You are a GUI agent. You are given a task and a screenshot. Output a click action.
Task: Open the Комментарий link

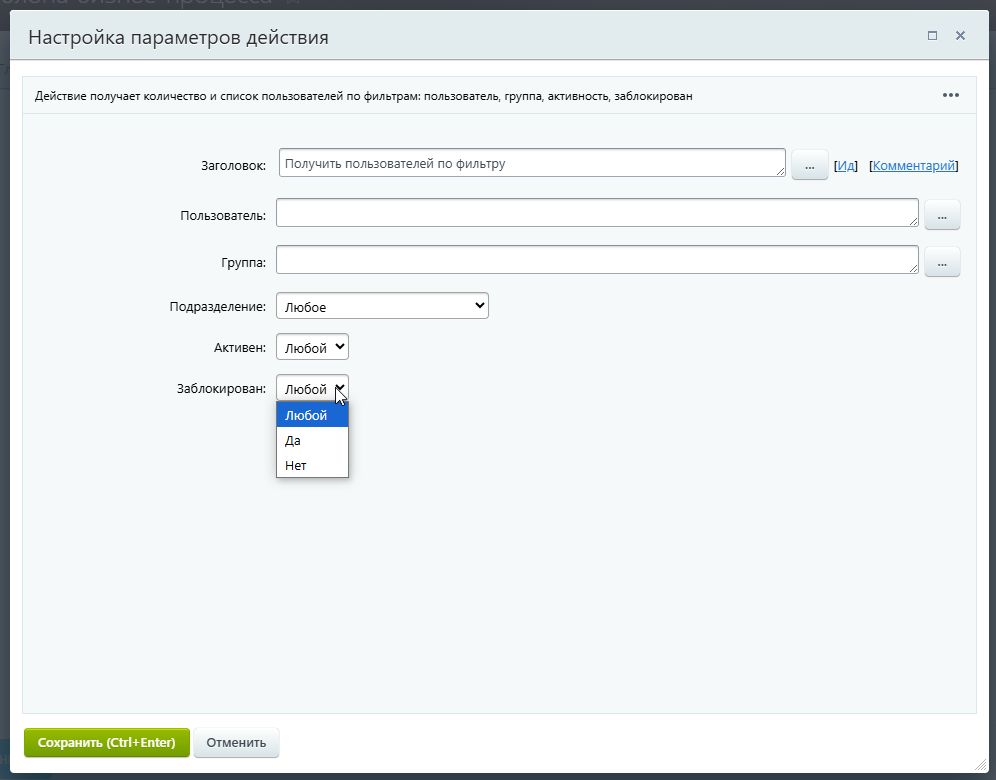pos(914,166)
